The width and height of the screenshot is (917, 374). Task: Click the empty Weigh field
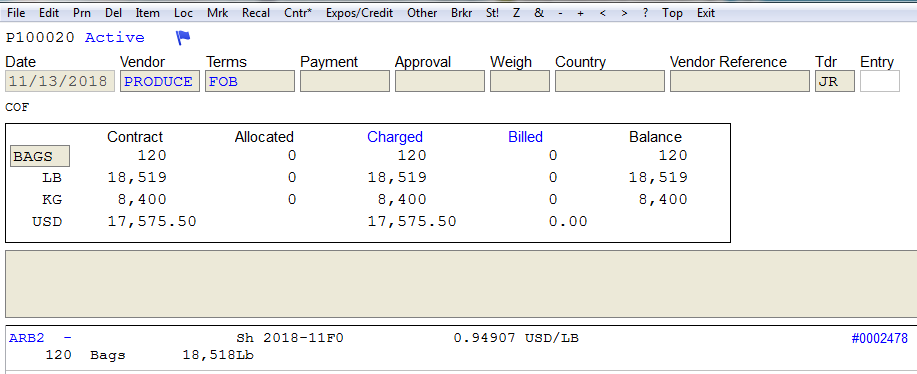click(520, 81)
